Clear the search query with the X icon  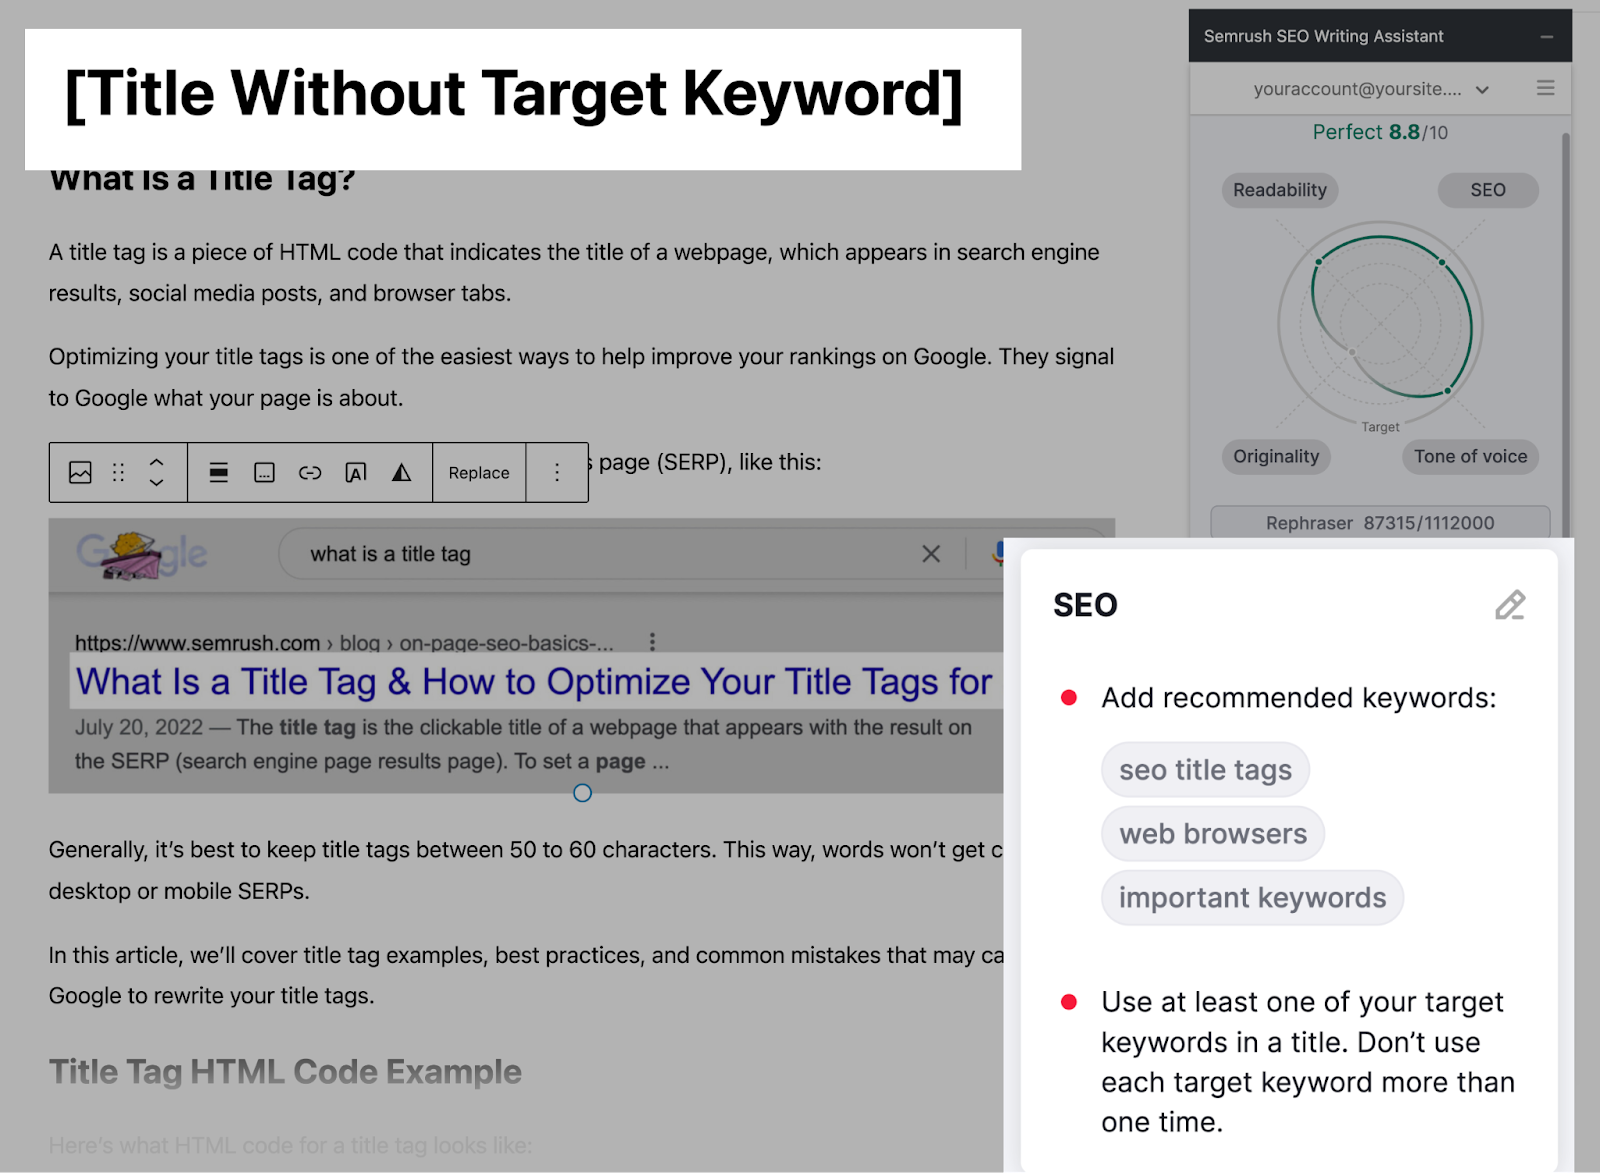pos(931,553)
